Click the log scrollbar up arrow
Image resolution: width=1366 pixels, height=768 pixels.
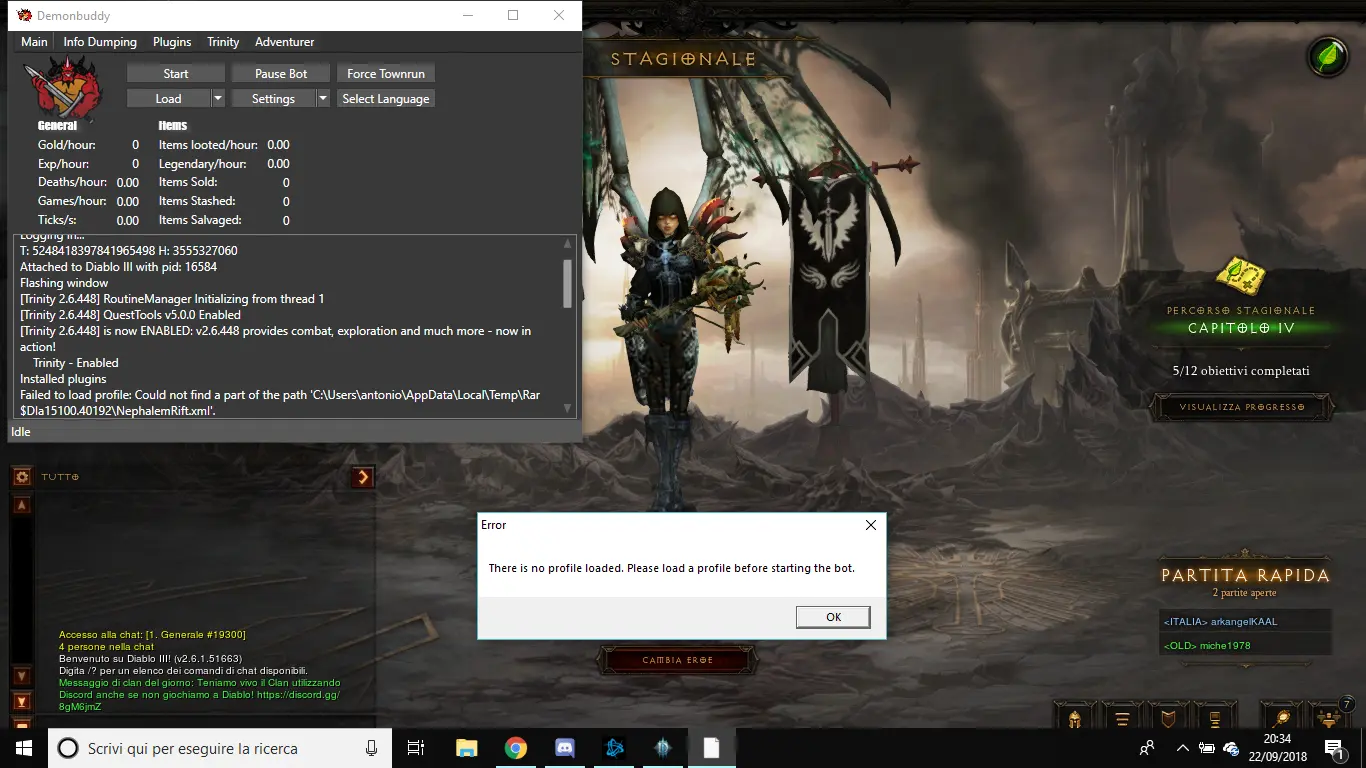click(568, 243)
